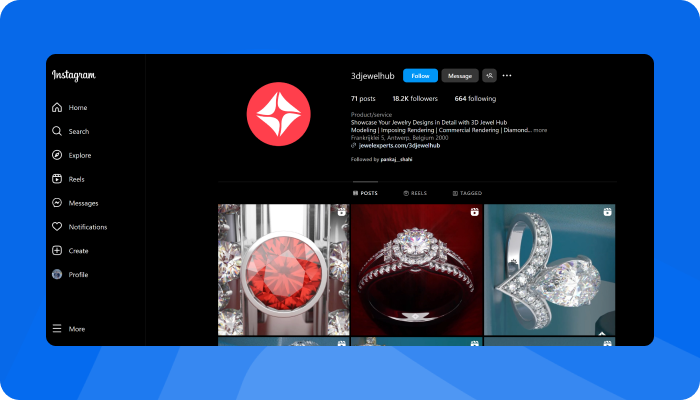Screen dimensions: 700x400
Task: Click the Explore label in sidebar
Action: pos(80,155)
